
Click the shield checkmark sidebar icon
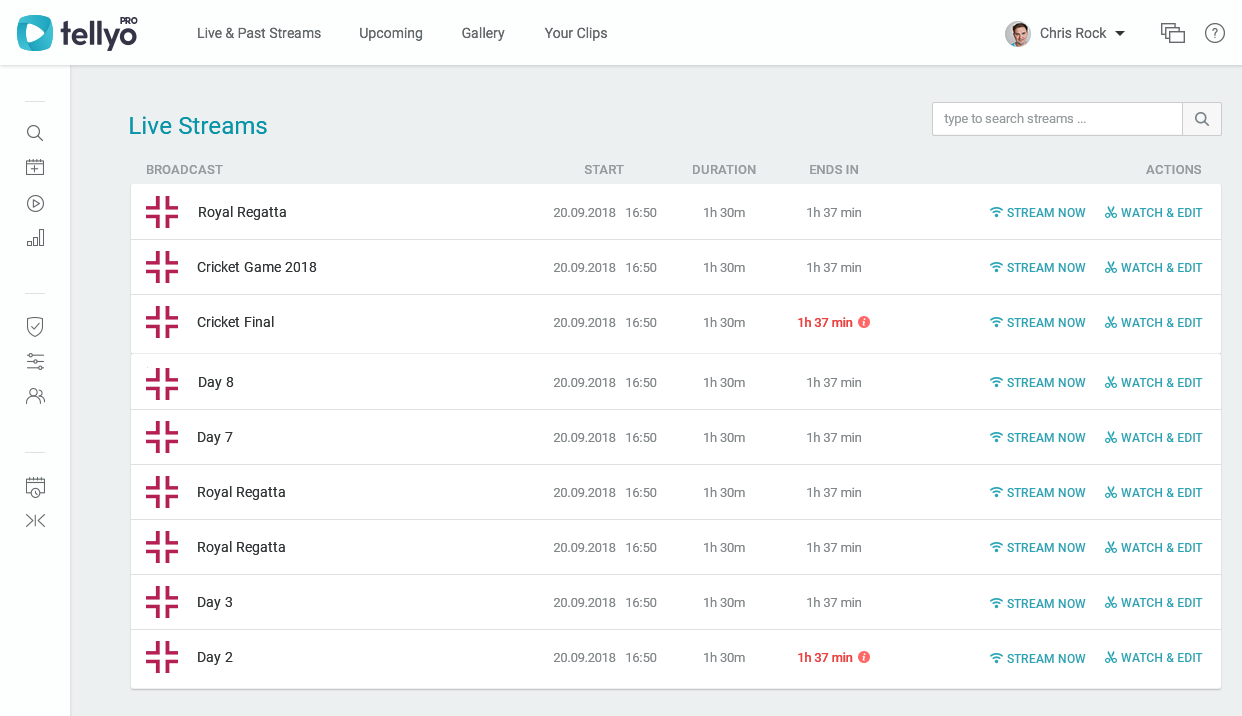coord(35,326)
